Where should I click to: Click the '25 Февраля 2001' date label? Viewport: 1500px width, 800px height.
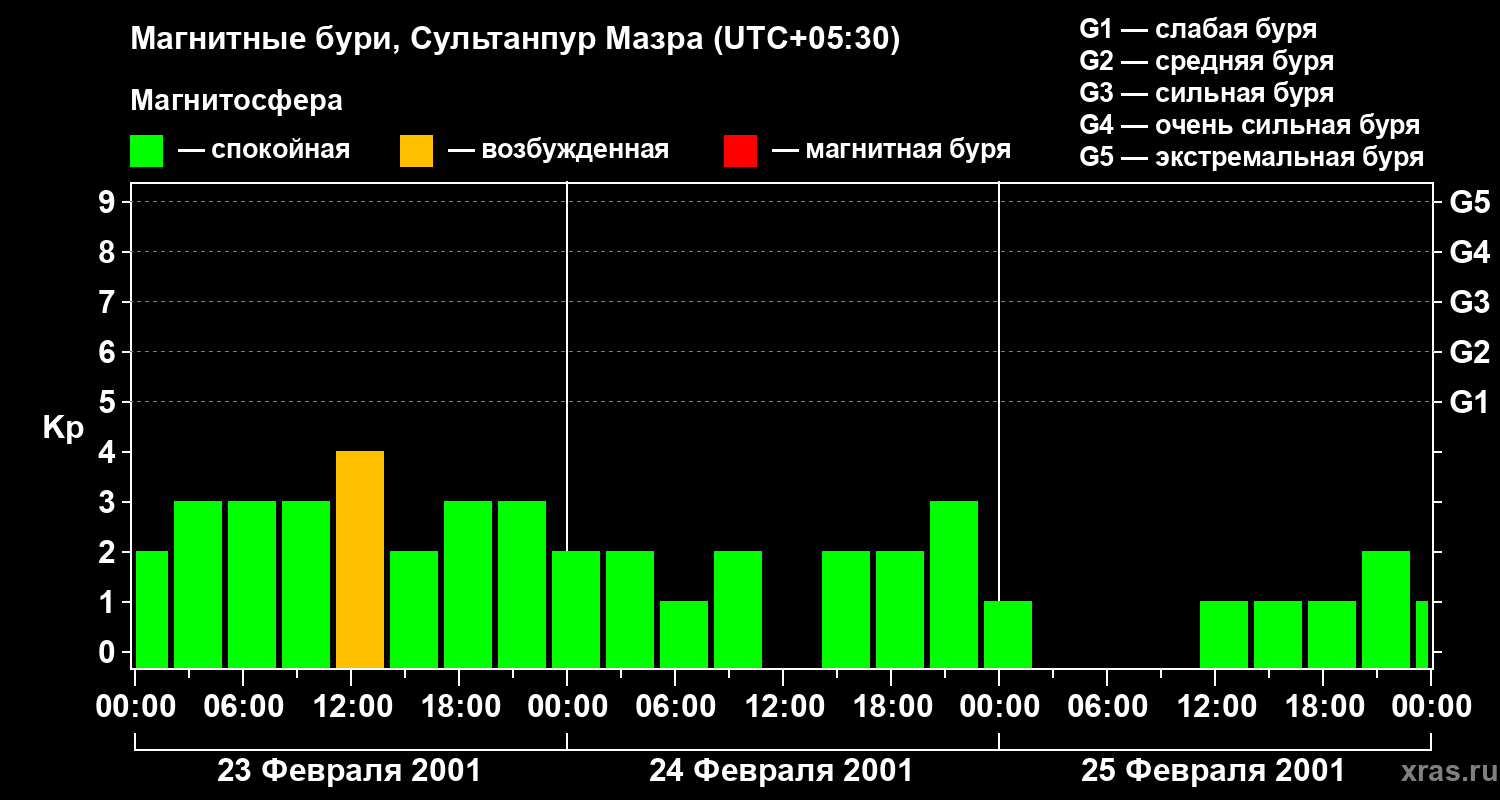click(x=1213, y=771)
